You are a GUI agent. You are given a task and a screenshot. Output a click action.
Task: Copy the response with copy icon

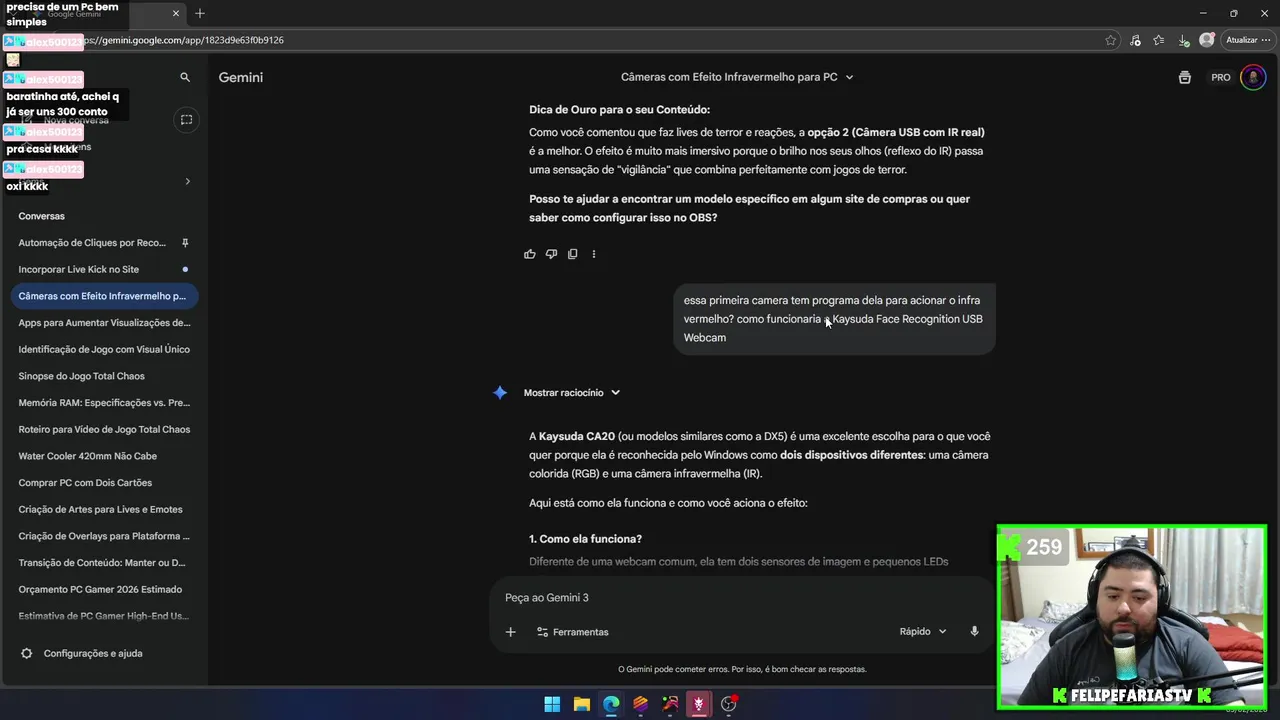[x=572, y=254]
